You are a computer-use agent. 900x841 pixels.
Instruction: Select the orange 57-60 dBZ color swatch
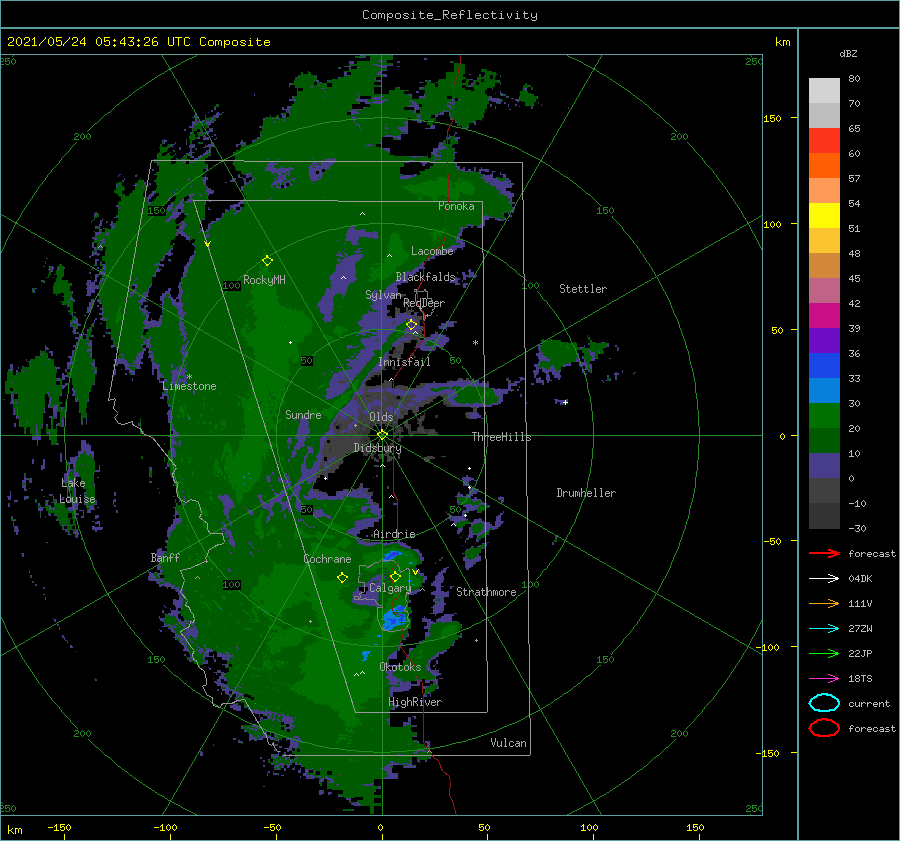click(x=824, y=166)
